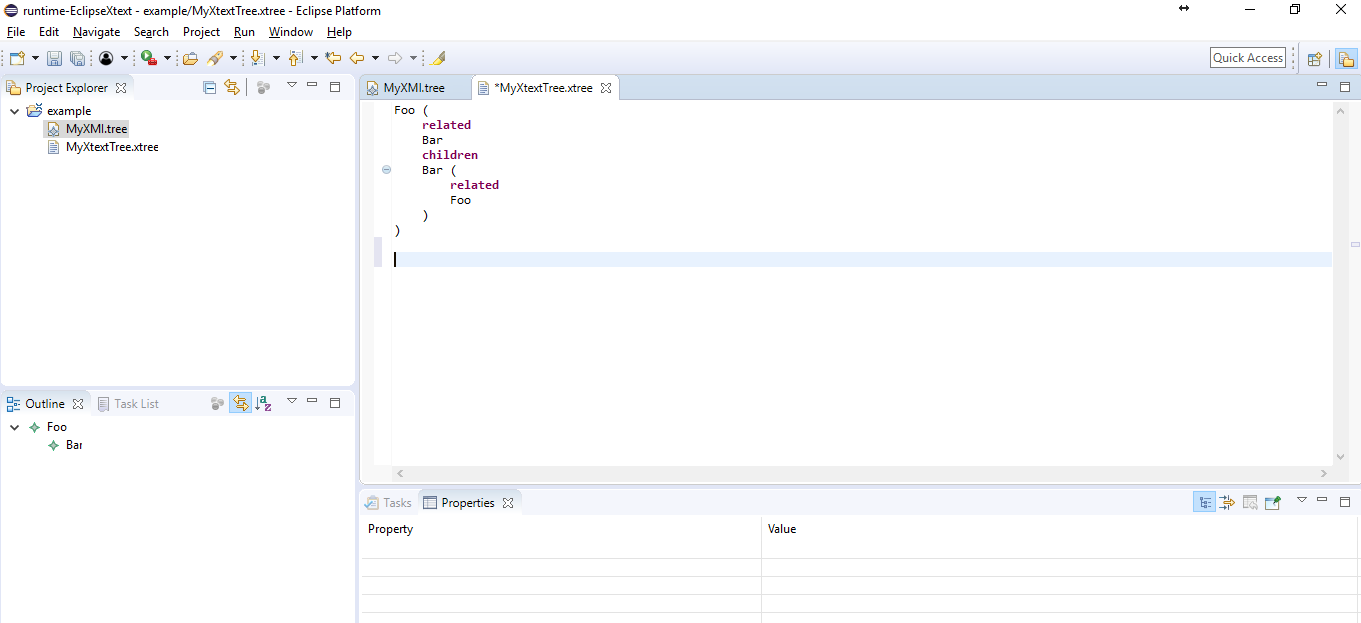Open the File menu
Image resolution: width=1361 pixels, height=623 pixels.
[x=16, y=32]
